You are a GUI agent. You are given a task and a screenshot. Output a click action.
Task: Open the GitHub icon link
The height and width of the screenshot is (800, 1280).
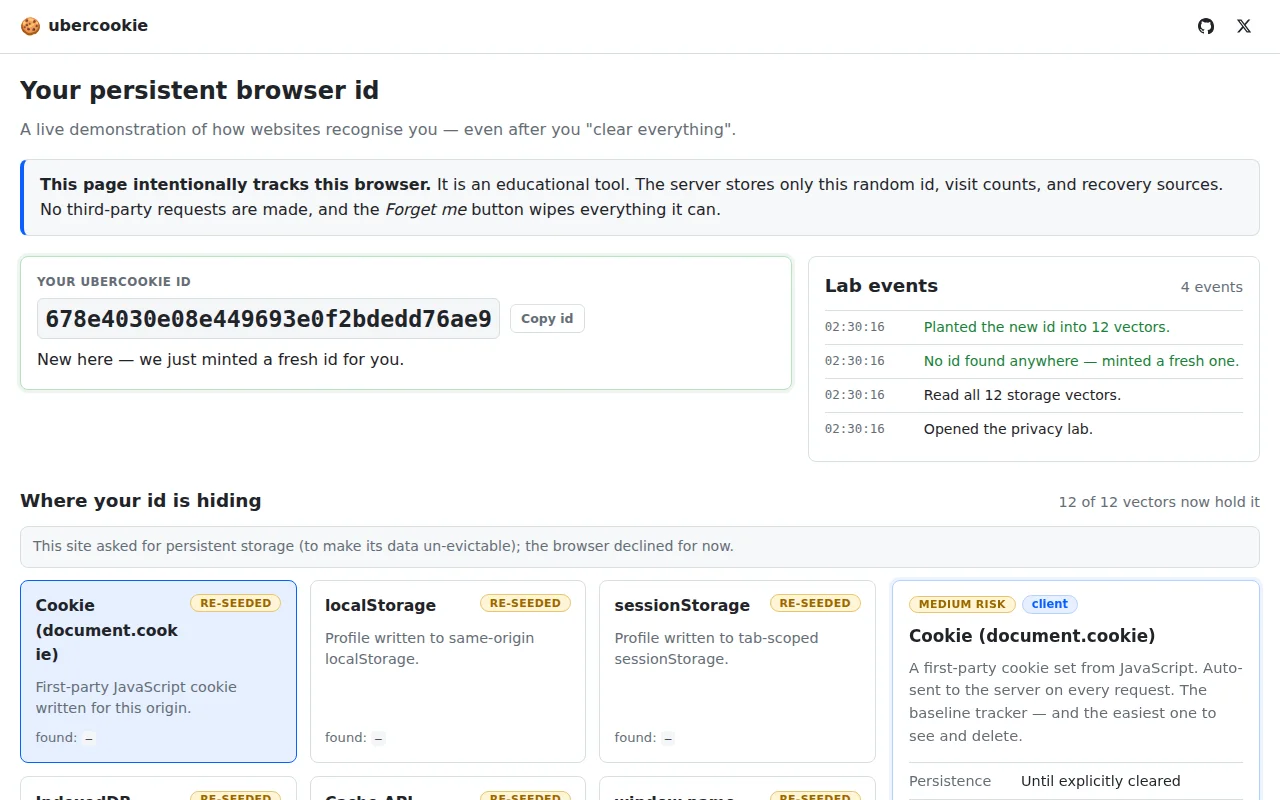(1206, 26)
